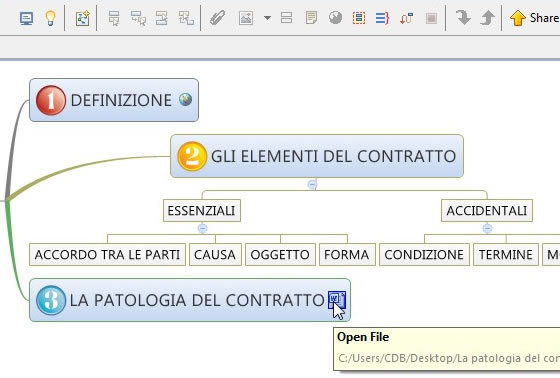Select the CONDIZIONE topic
The image size is (560, 378).
tap(424, 255)
